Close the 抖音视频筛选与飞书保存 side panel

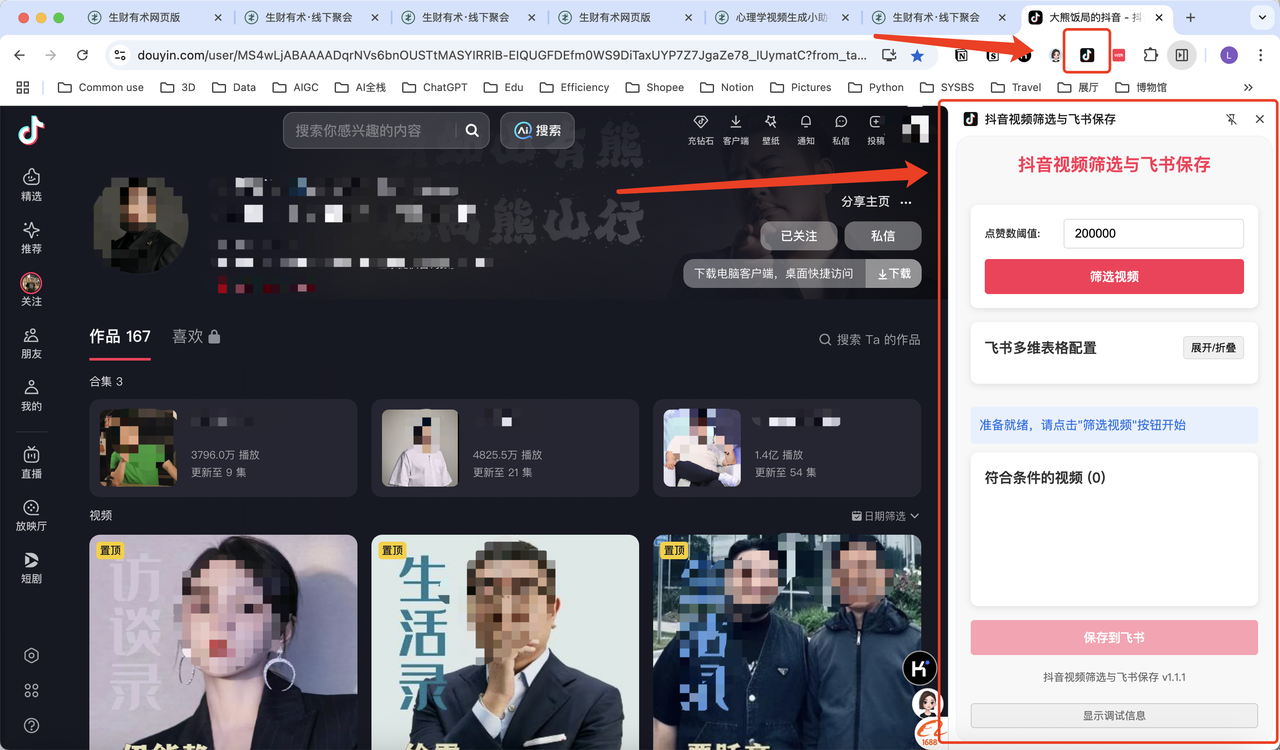1260,119
